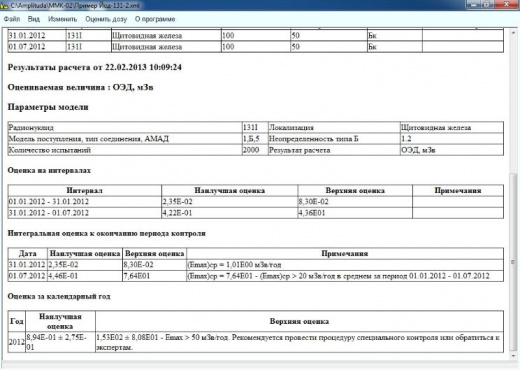Click interval '01.01.2012 - 31.01.2012' cell
Image resolution: width=520 pixels, height=370 pixels.
[x=85, y=202]
